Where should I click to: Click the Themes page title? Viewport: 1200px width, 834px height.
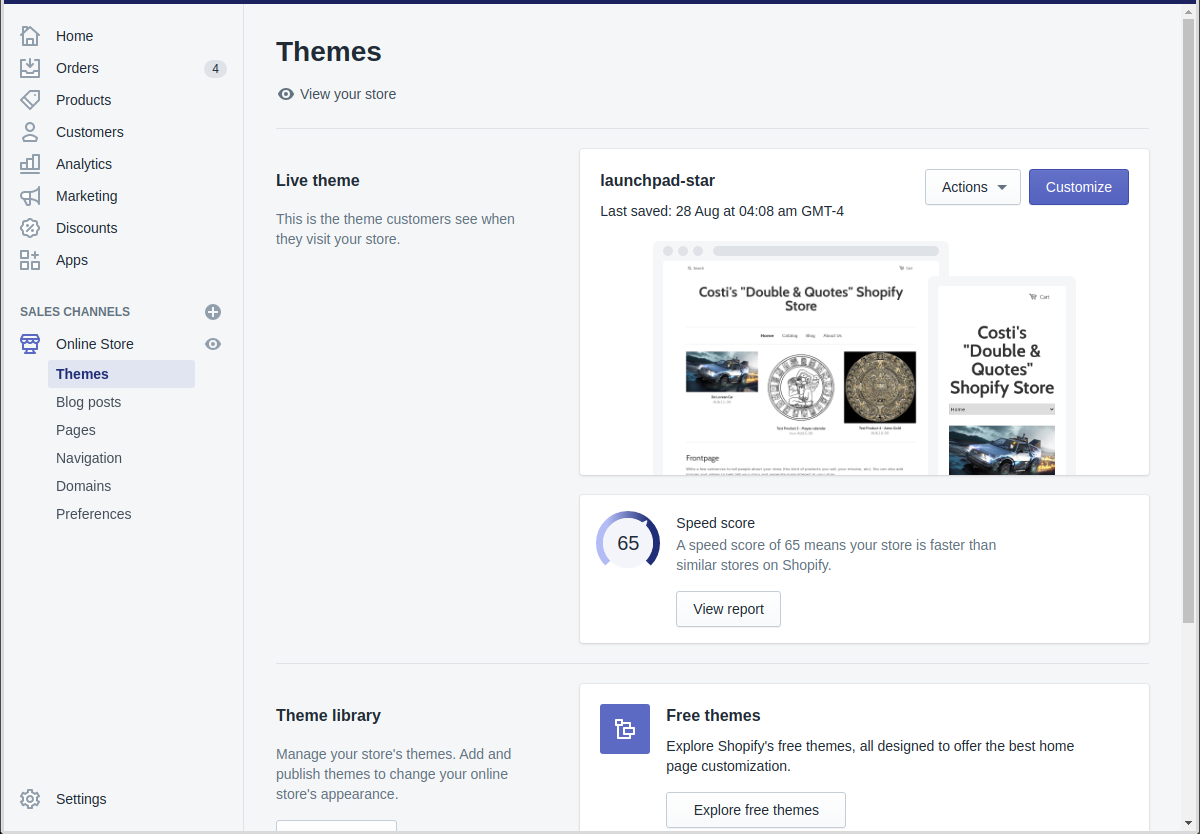tap(329, 52)
